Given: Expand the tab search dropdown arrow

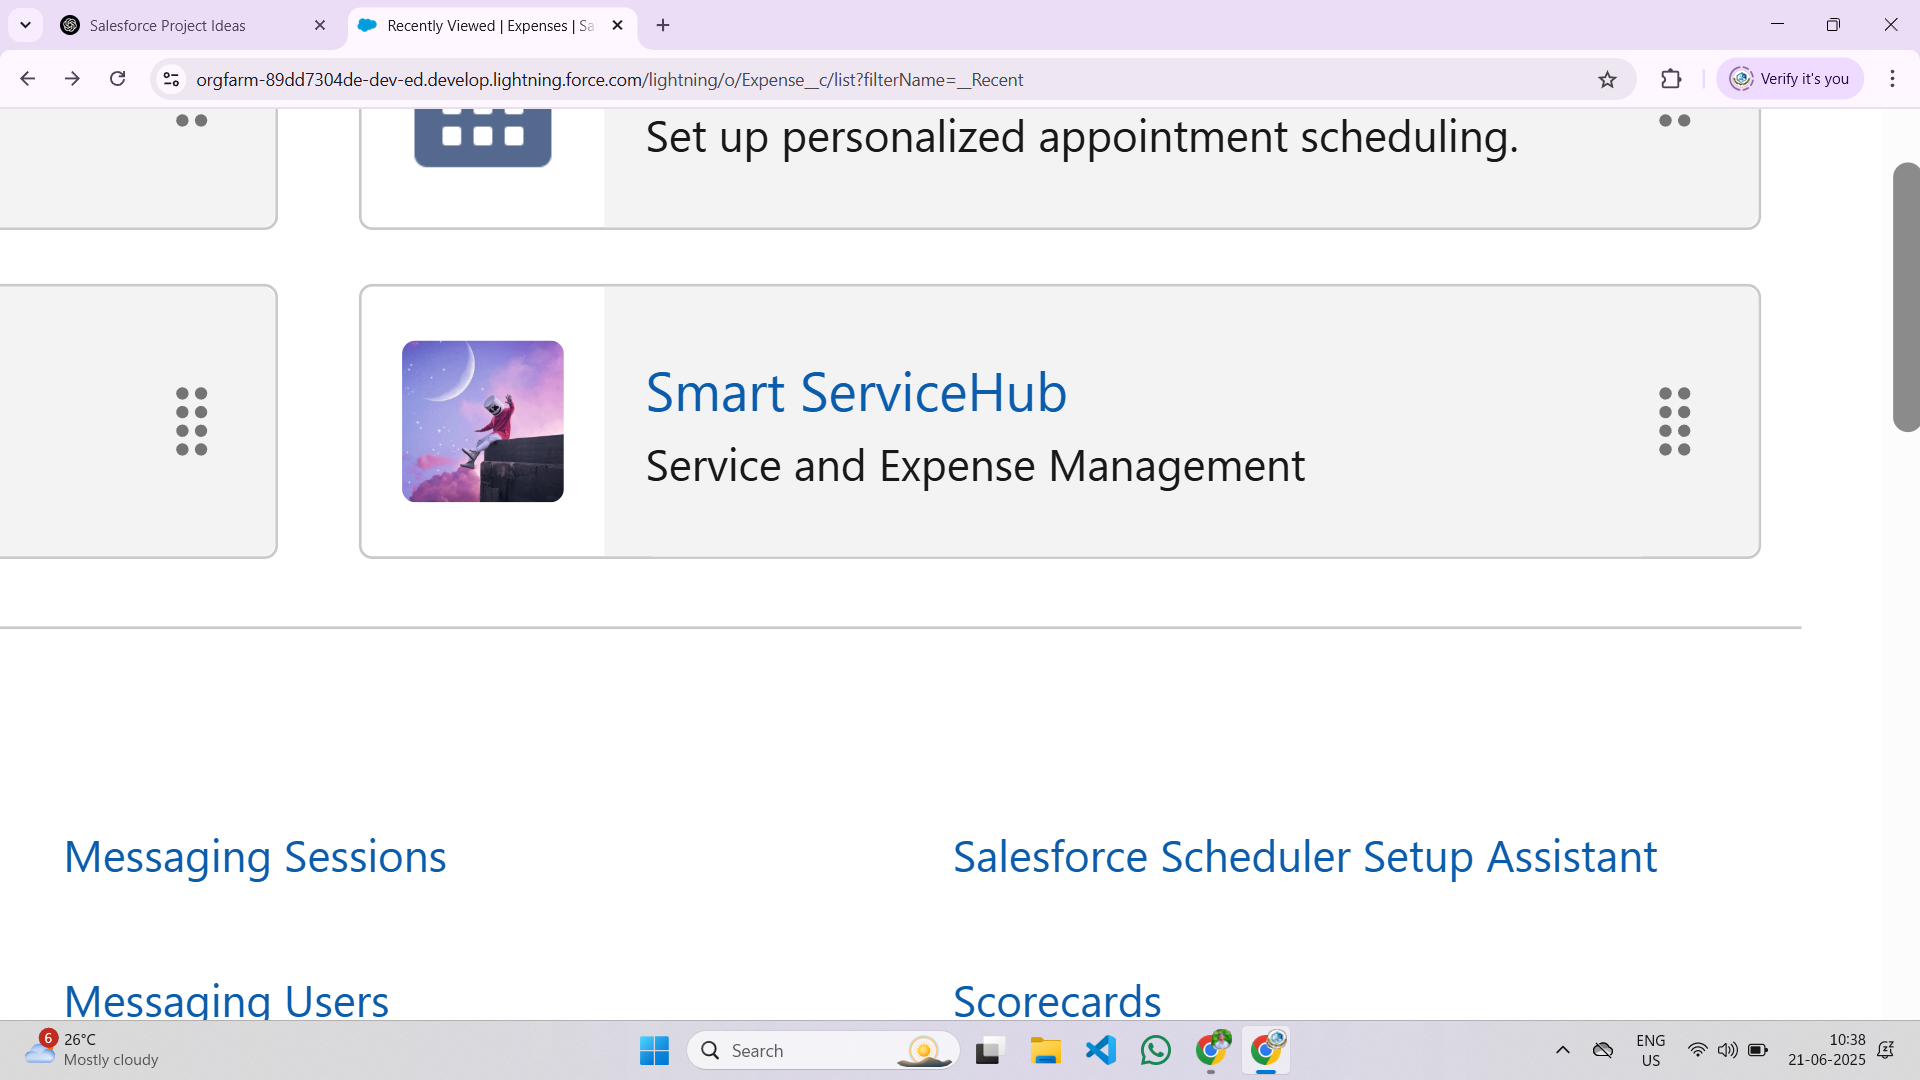Looking at the screenshot, I should pos(26,26).
